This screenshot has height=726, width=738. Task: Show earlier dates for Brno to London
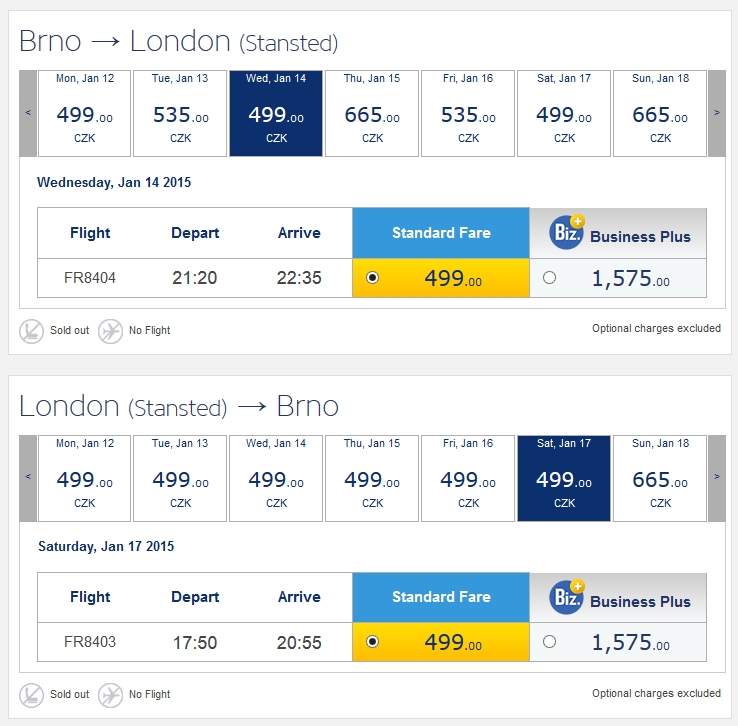pyautogui.click(x=28, y=113)
